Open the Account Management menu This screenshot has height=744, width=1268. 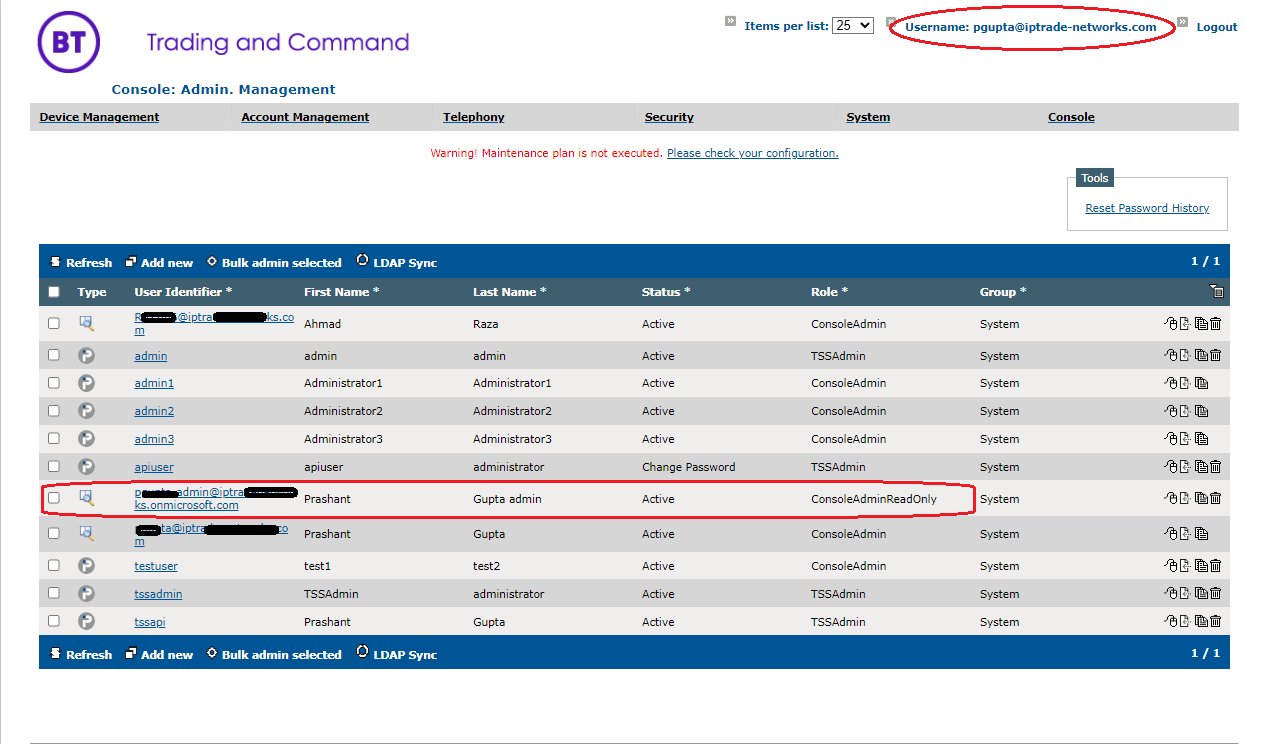tap(305, 117)
